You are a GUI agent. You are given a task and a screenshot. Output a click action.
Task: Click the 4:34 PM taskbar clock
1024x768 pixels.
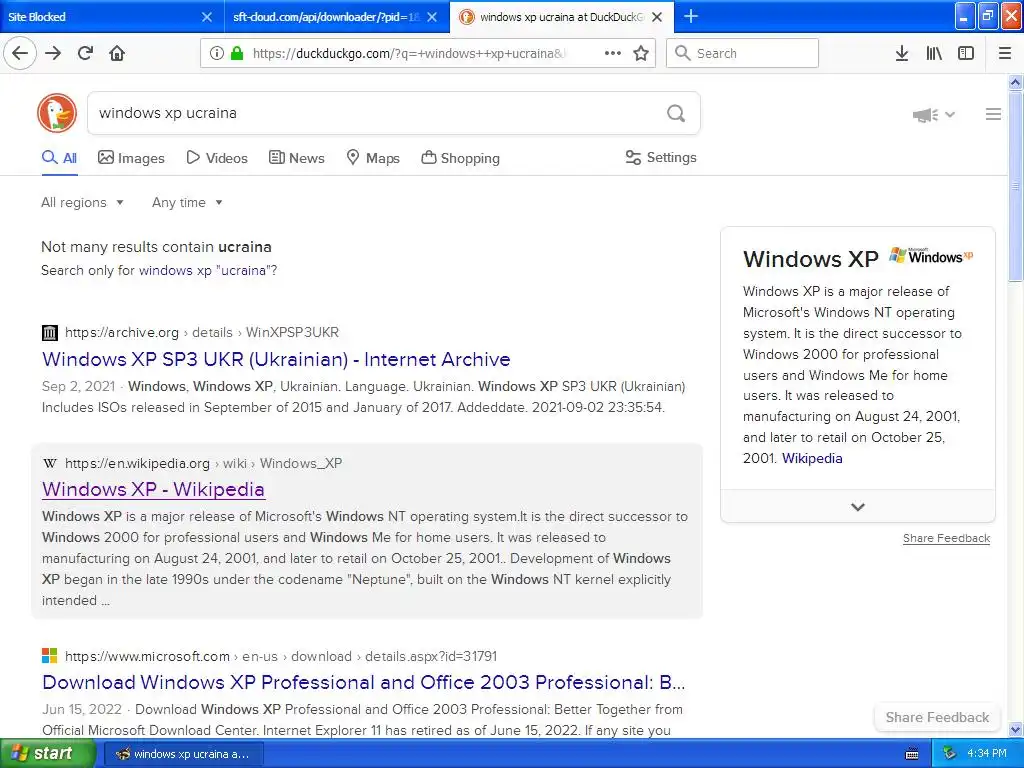(987, 754)
